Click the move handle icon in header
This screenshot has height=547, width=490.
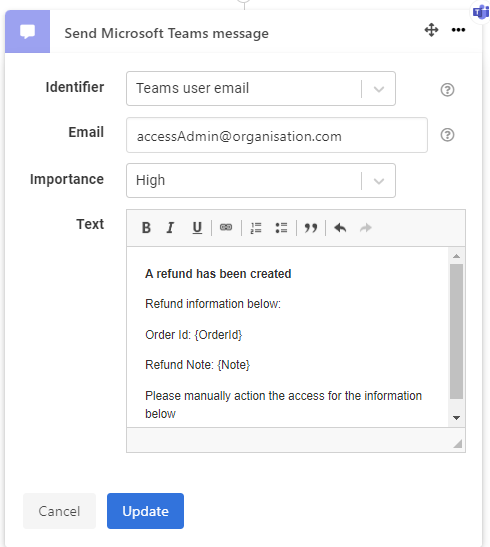[x=431, y=30]
